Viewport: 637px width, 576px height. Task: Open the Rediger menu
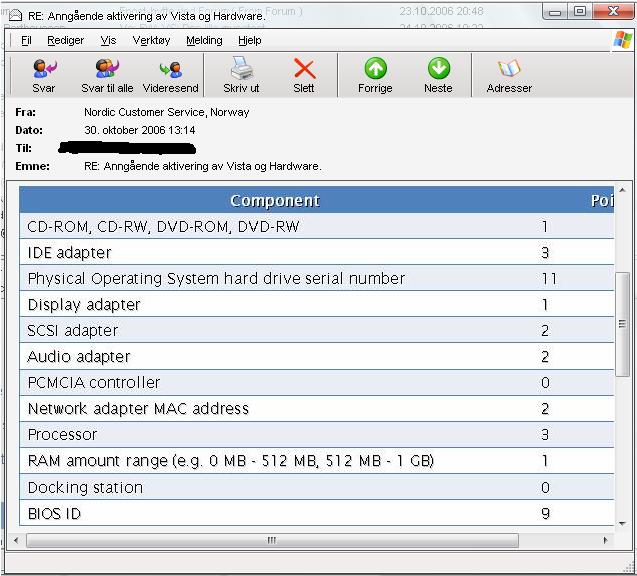point(65,40)
